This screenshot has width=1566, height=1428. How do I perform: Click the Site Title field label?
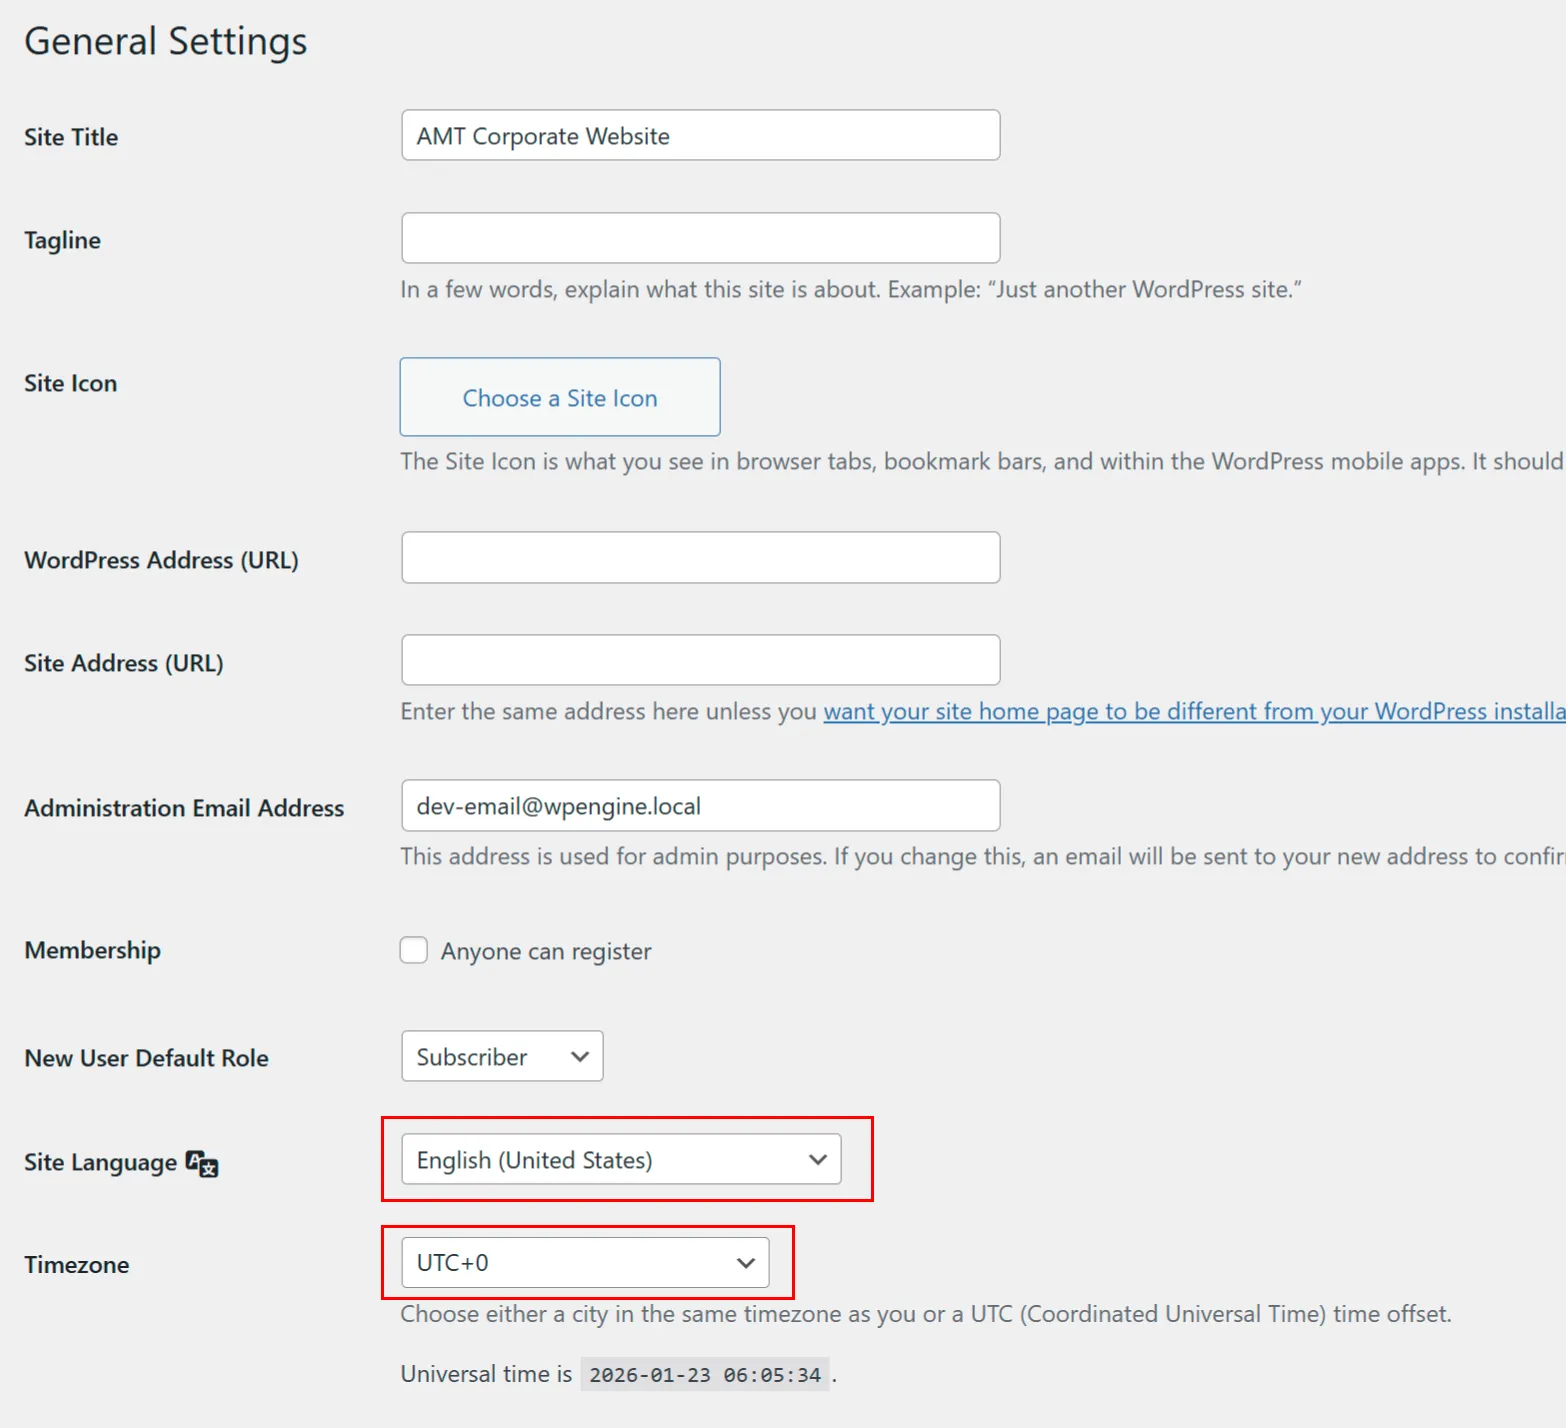pos(71,137)
